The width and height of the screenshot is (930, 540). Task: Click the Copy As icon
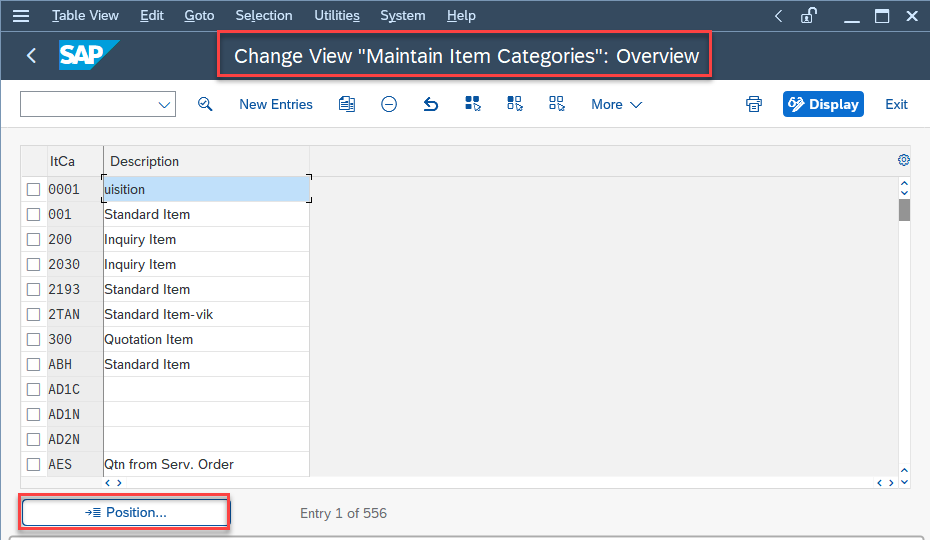point(347,104)
